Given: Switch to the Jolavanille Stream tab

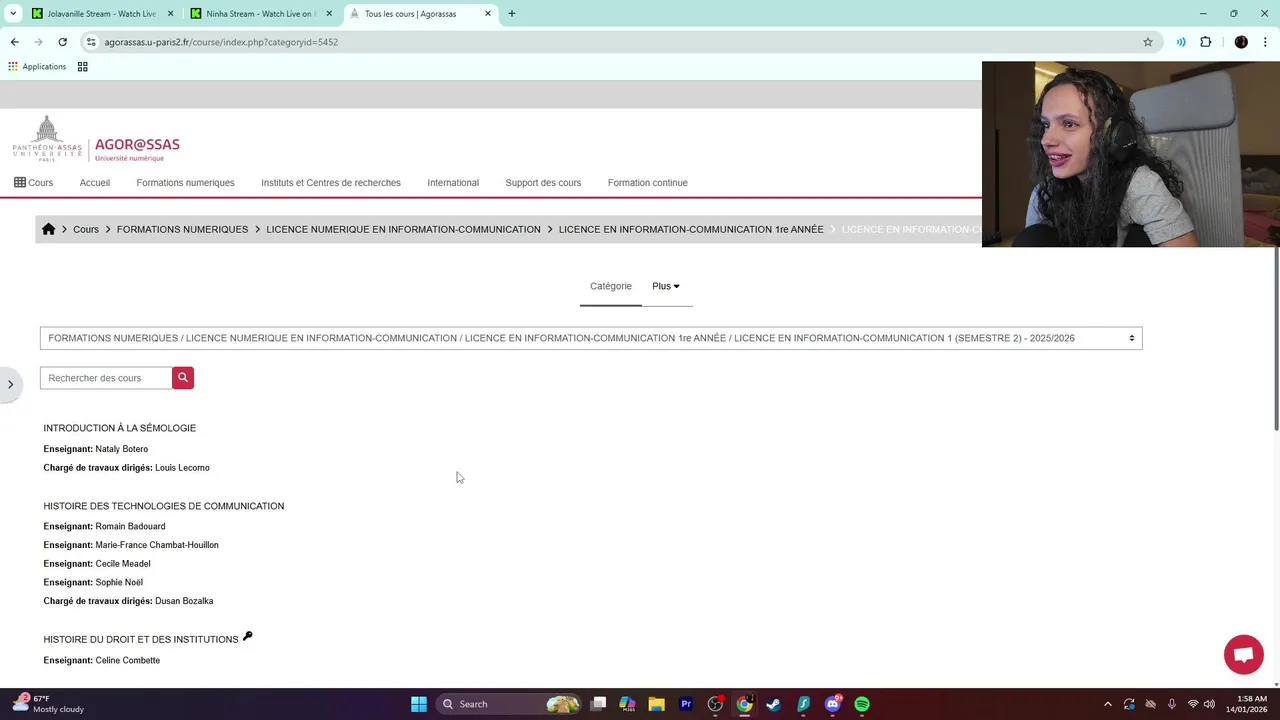Looking at the screenshot, I should (x=100, y=14).
